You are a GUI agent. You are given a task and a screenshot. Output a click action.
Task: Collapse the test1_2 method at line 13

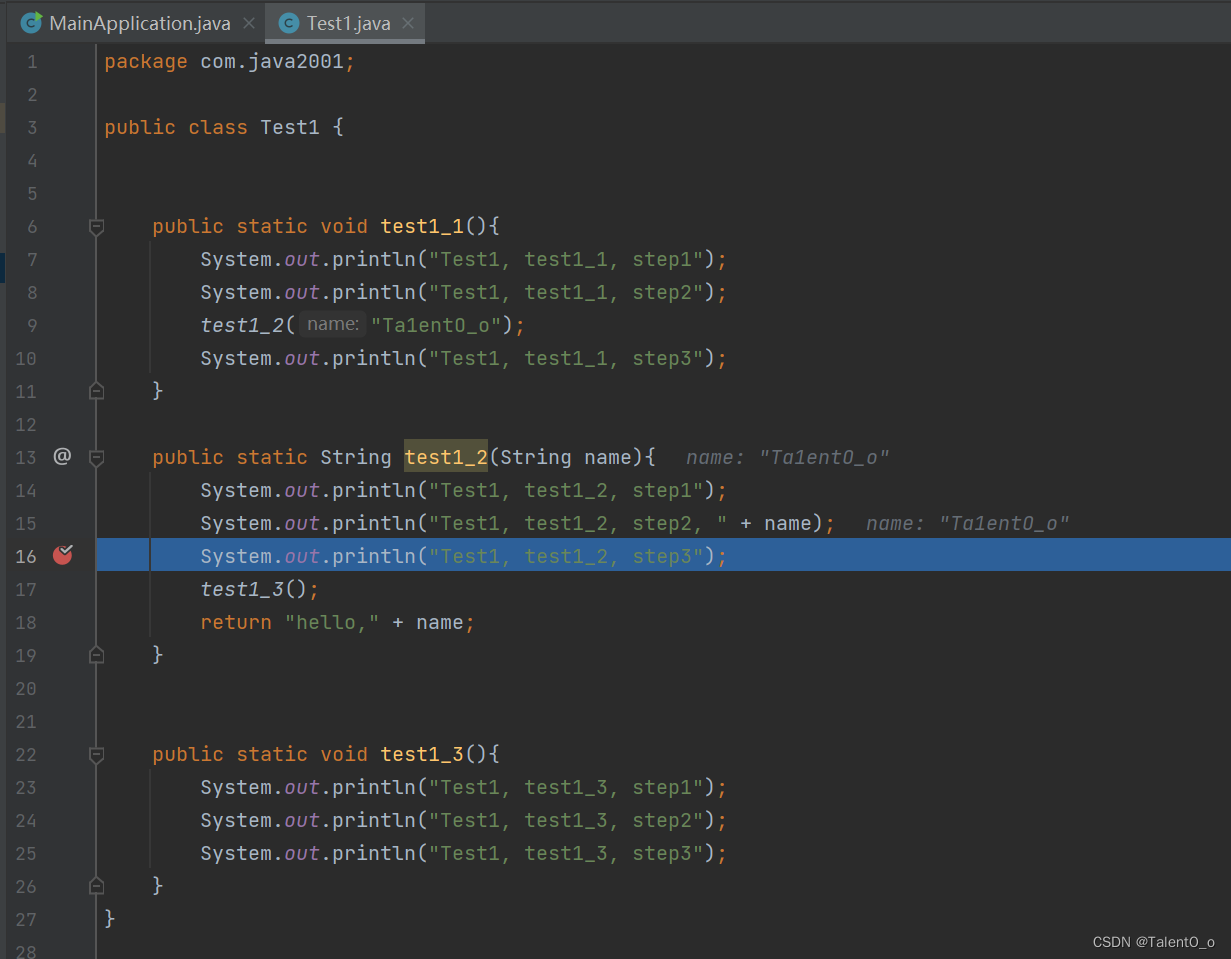[97, 458]
